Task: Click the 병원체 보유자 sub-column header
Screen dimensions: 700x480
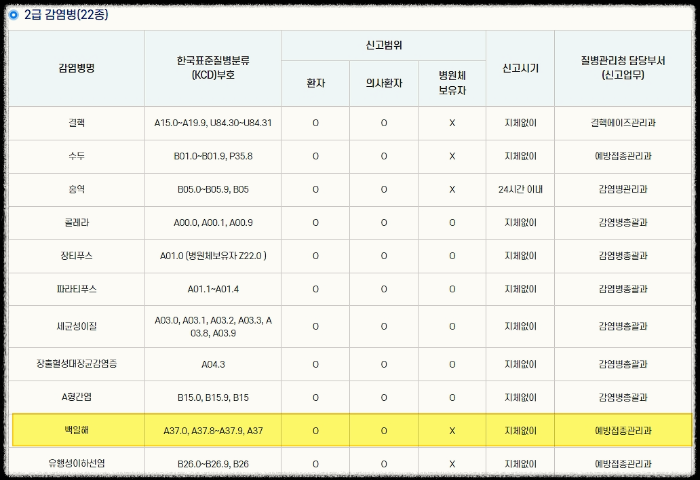Action: (x=452, y=83)
